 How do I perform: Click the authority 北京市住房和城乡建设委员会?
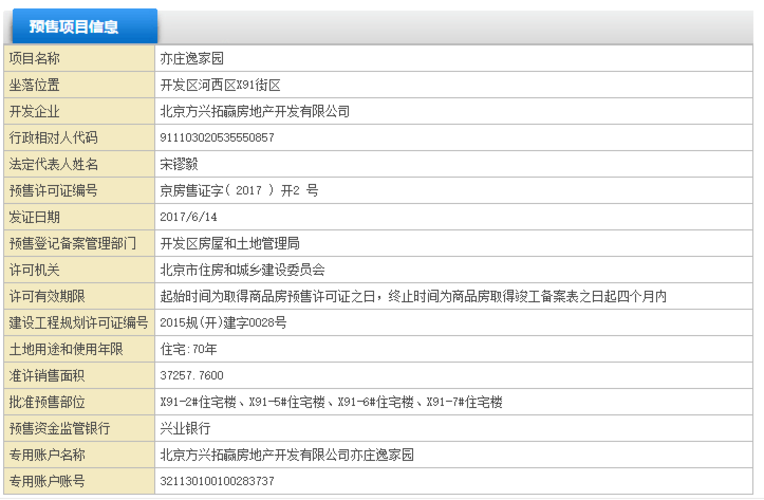[x=243, y=269]
